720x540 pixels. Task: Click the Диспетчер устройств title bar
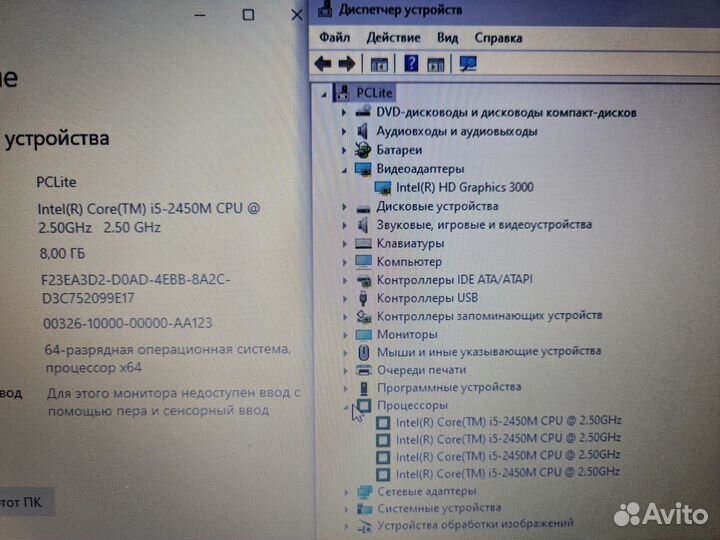514,10
